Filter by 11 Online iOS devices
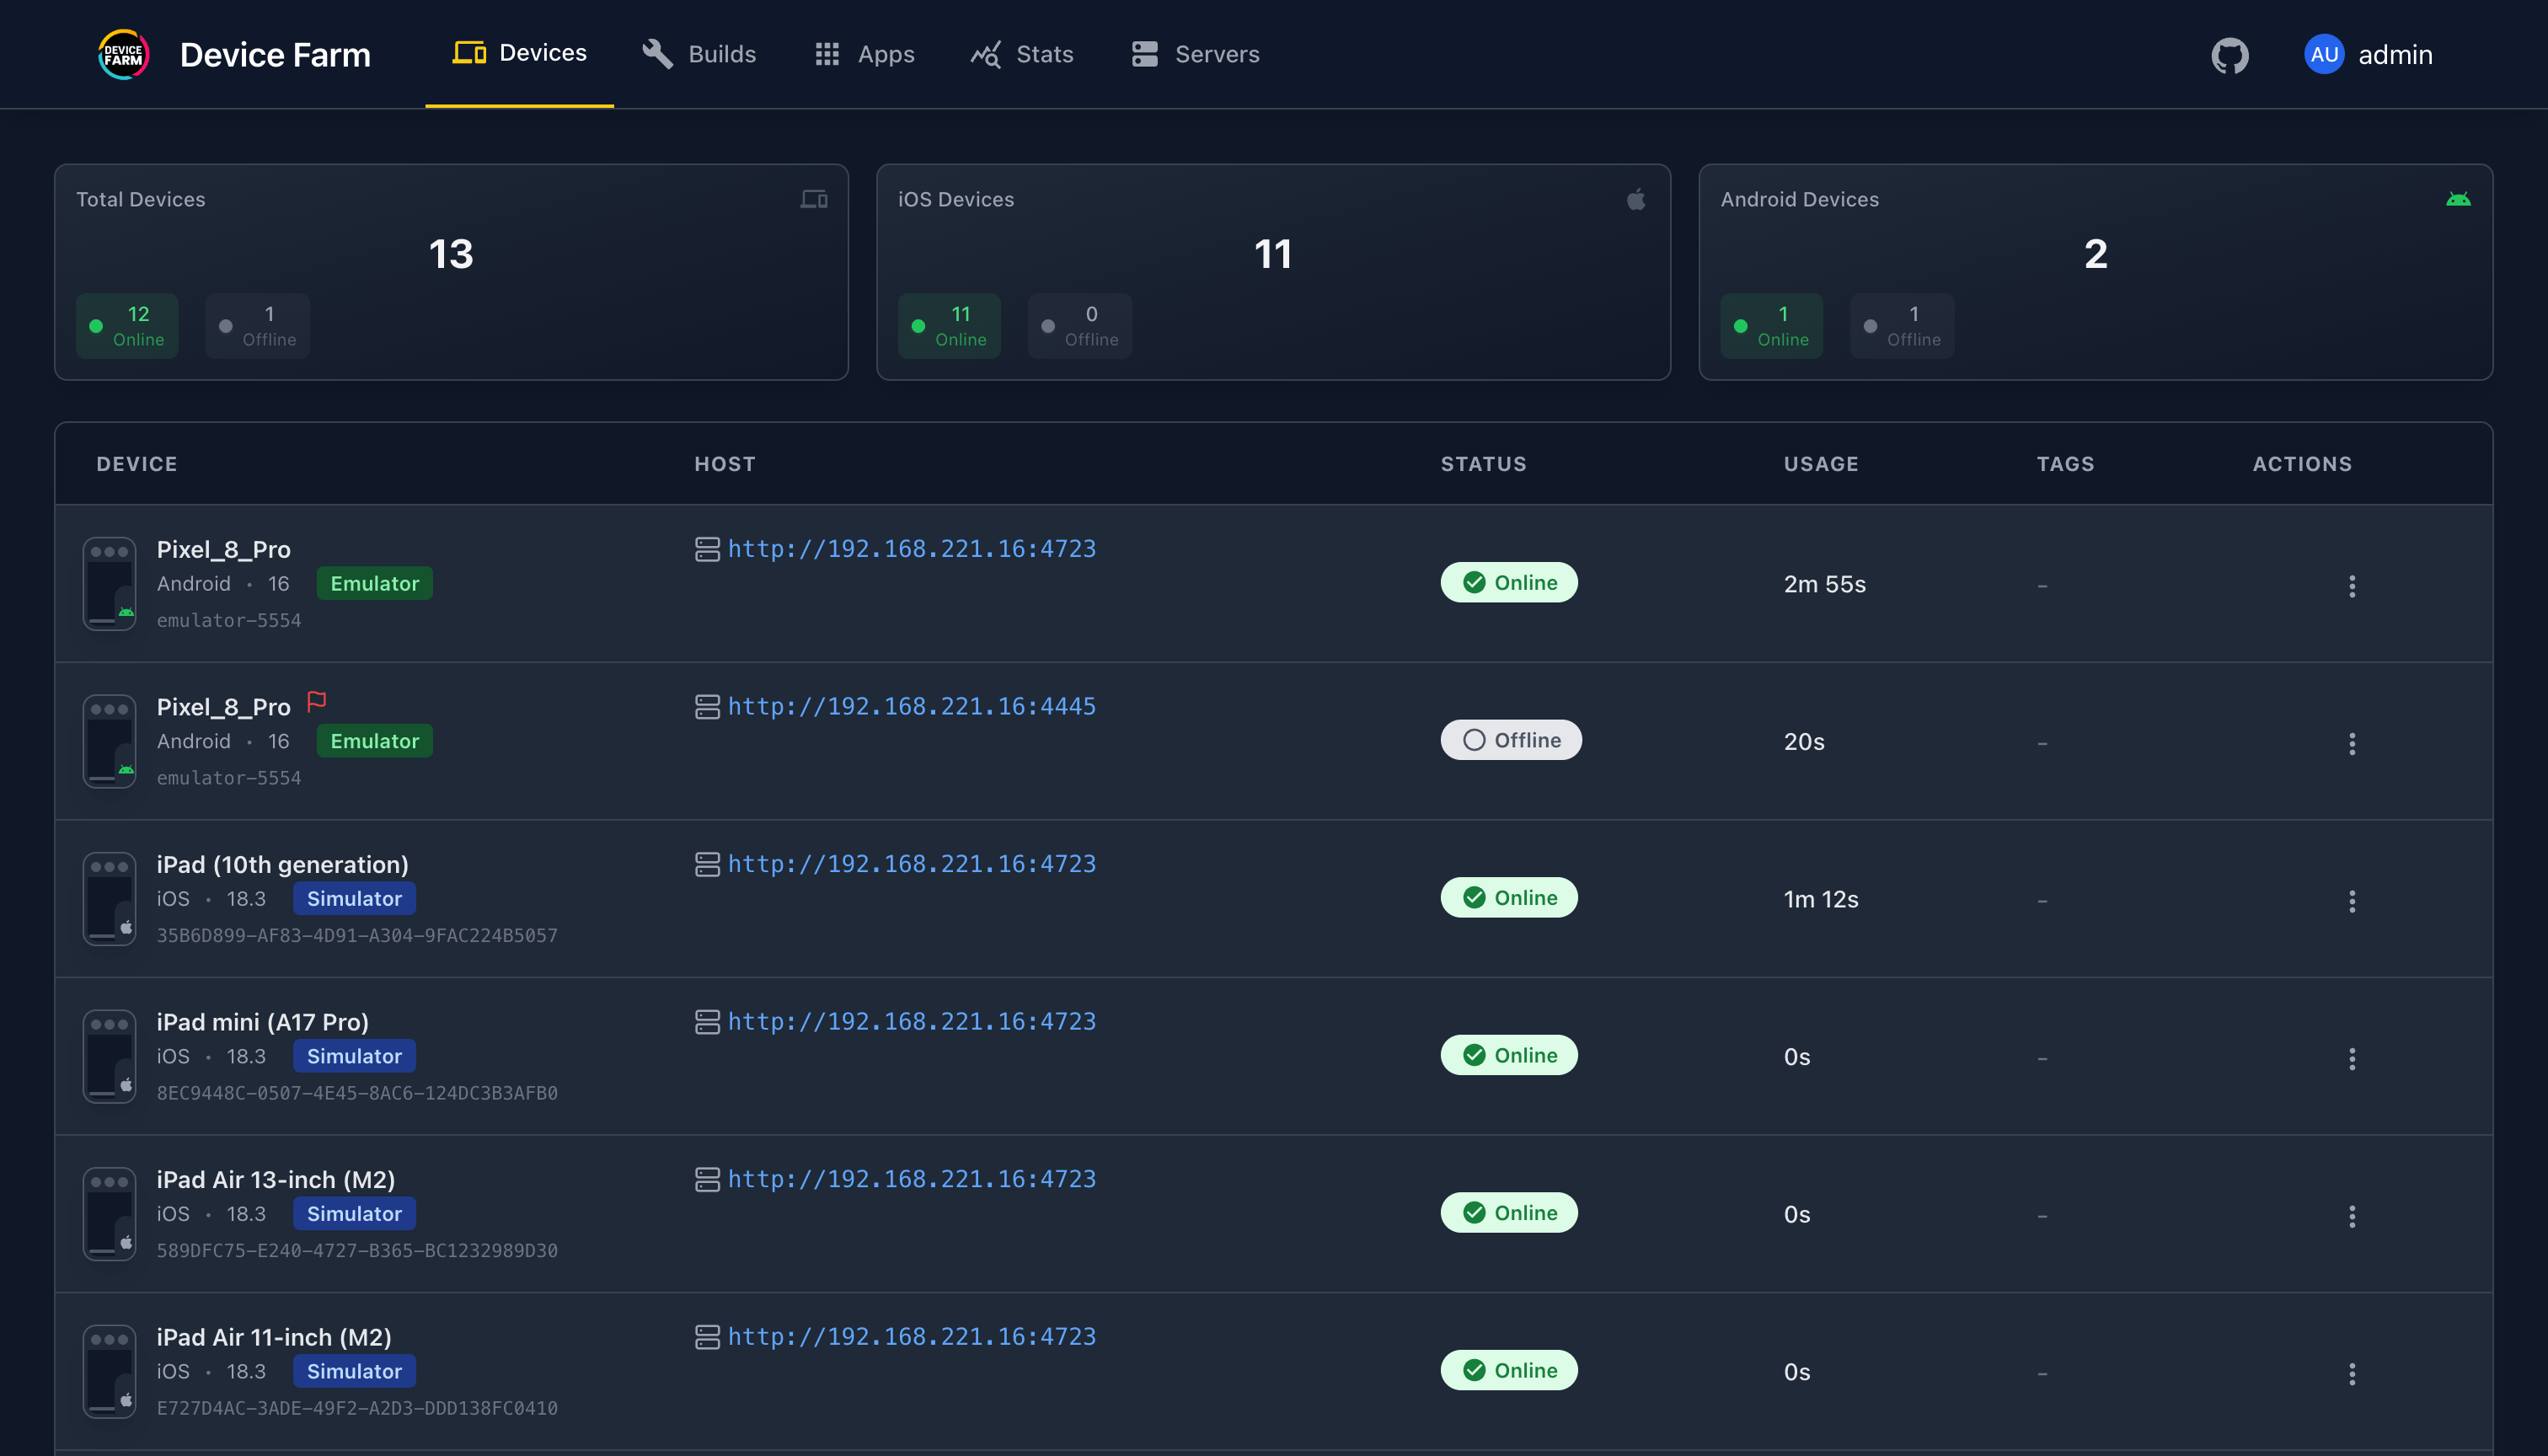The height and width of the screenshot is (1456, 2548). pos(949,326)
